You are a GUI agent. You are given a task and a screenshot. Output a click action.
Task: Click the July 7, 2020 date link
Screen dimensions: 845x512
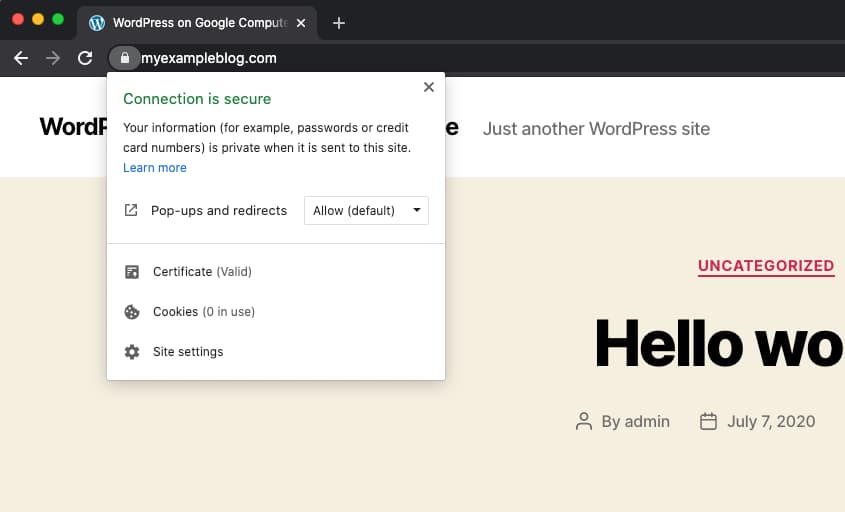(771, 421)
